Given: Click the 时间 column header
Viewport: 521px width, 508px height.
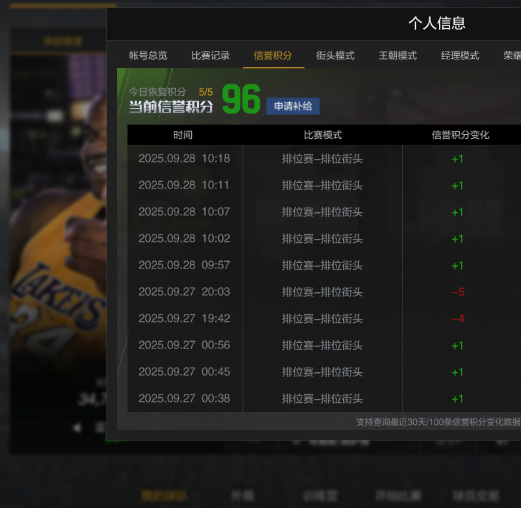Looking at the screenshot, I should pos(183,135).
